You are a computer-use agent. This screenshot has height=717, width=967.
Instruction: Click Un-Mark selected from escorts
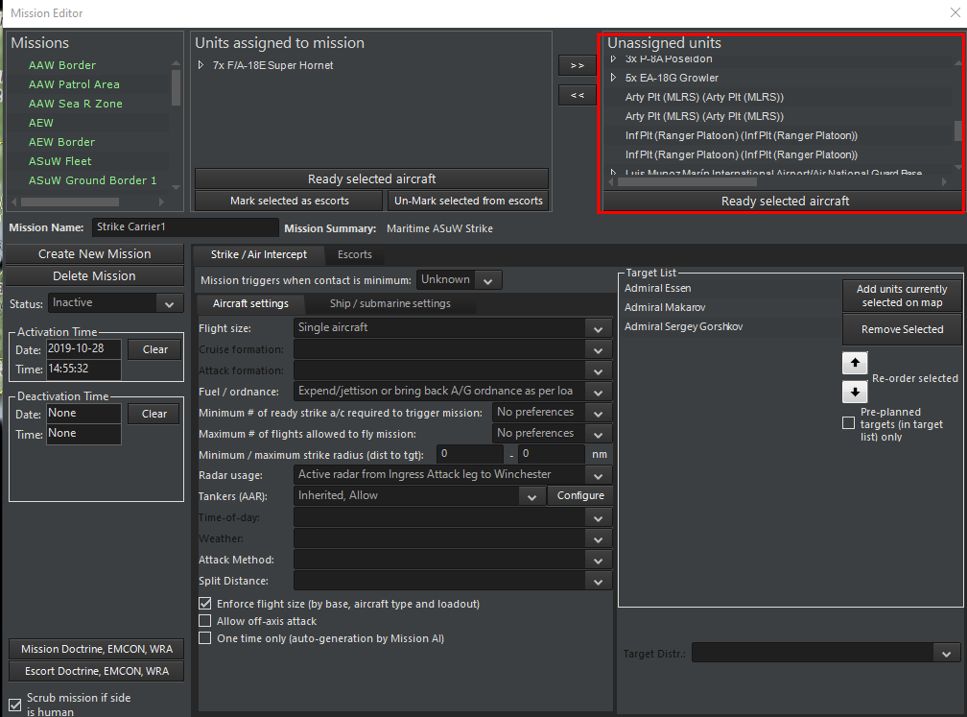pos(468,201)
